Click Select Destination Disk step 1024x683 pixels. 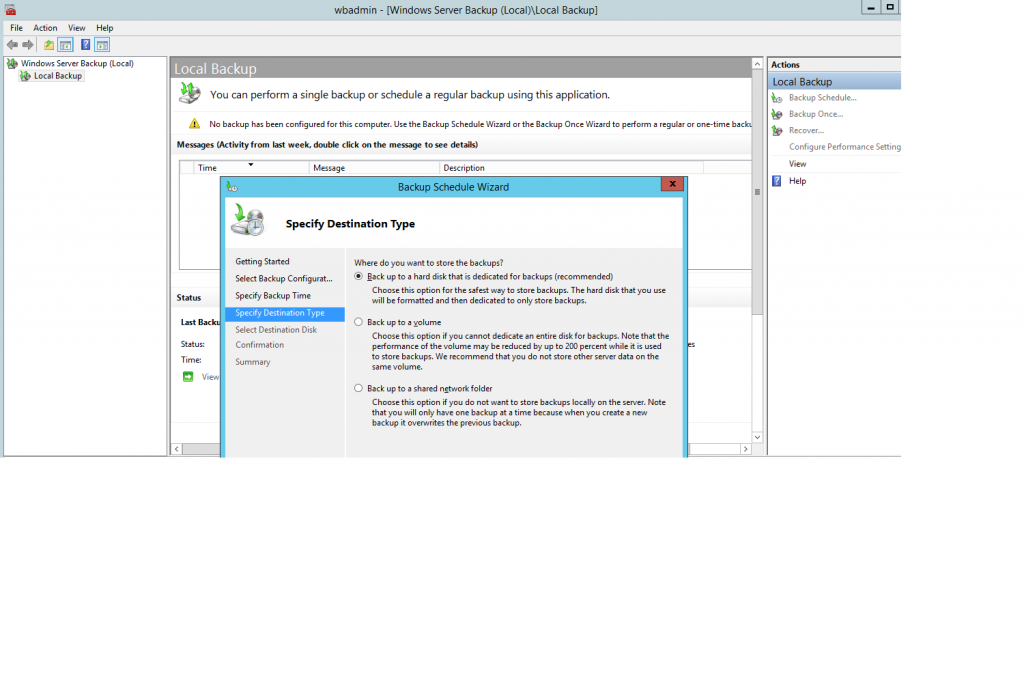pos(276,330)
